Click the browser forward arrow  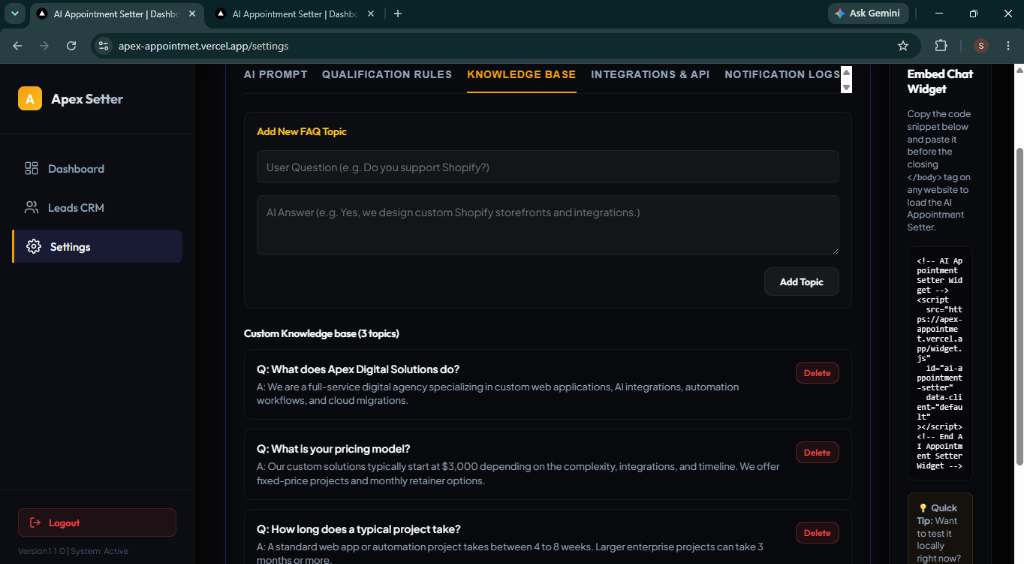pos(44,46)
